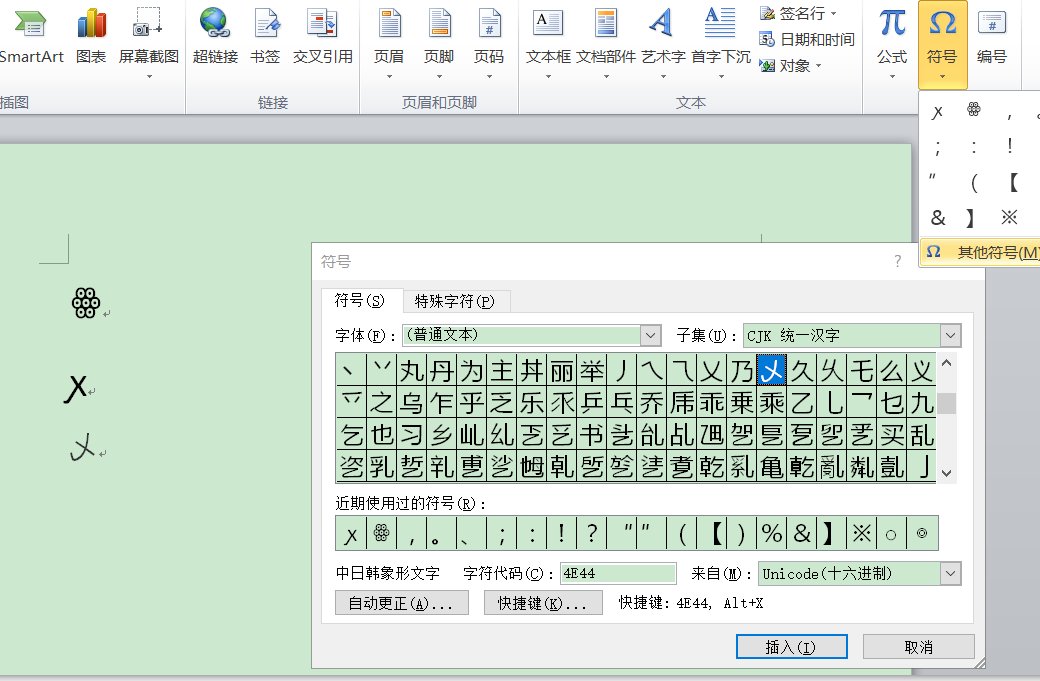Select the 龟 character in the grid
Screen dimensions: 1040x681
pyautogui.click(x=771, y=467)
